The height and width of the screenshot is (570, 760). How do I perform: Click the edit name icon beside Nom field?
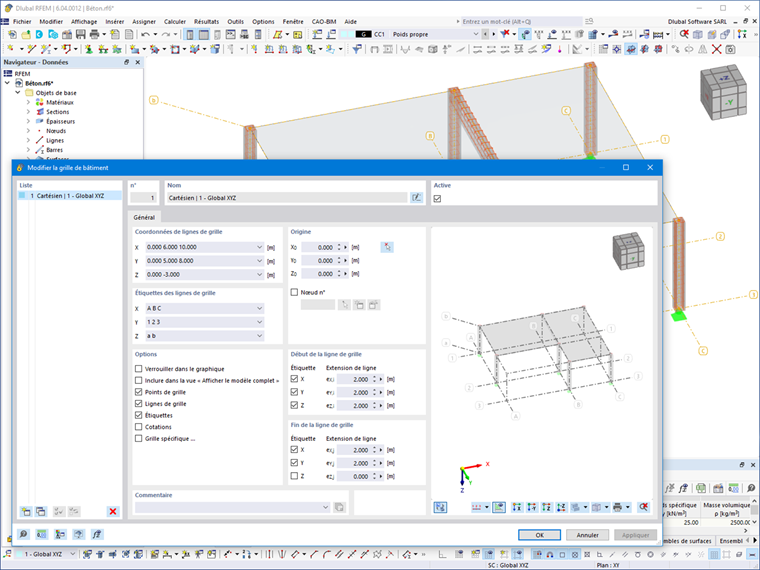(x=416, y=198)
